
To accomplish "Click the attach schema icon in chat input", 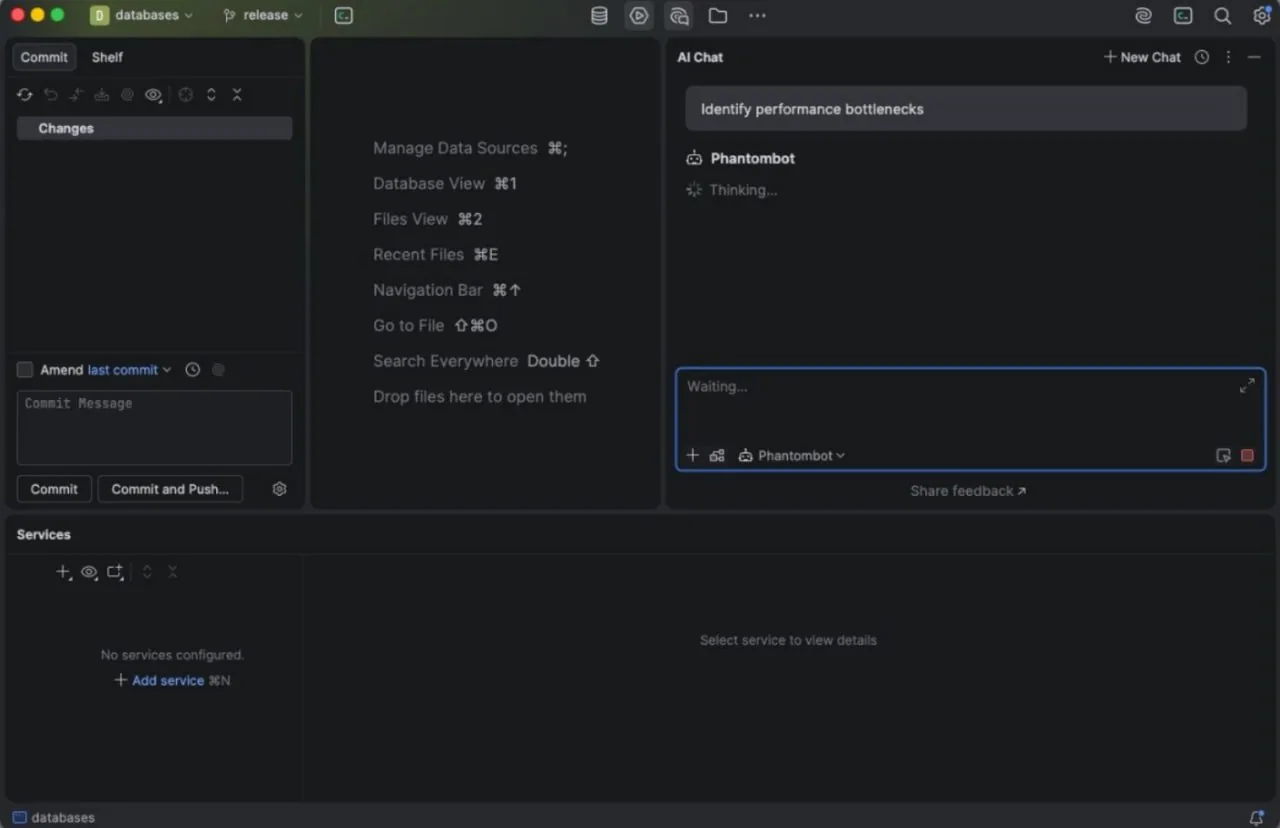I will pyautogui.click(x=717, y=455).
